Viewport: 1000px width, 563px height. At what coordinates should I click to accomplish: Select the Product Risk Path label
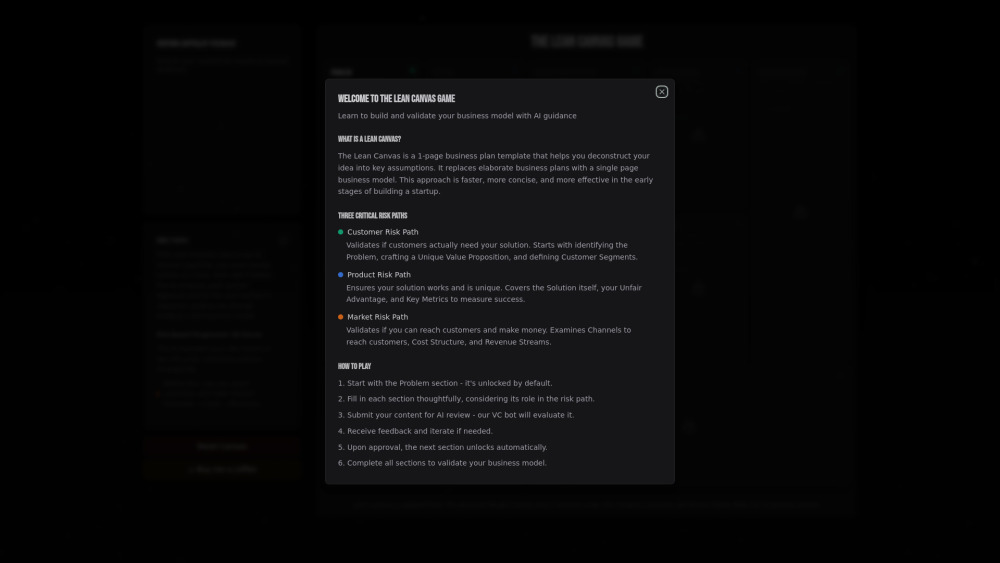(x=378, y=275)
